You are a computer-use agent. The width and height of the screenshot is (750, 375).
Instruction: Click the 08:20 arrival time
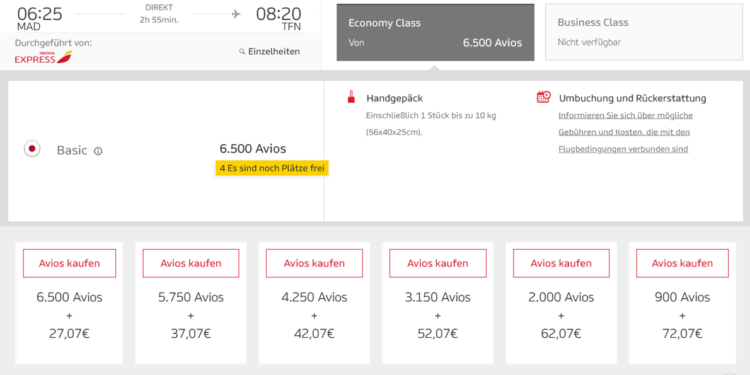tap(278, 13)
